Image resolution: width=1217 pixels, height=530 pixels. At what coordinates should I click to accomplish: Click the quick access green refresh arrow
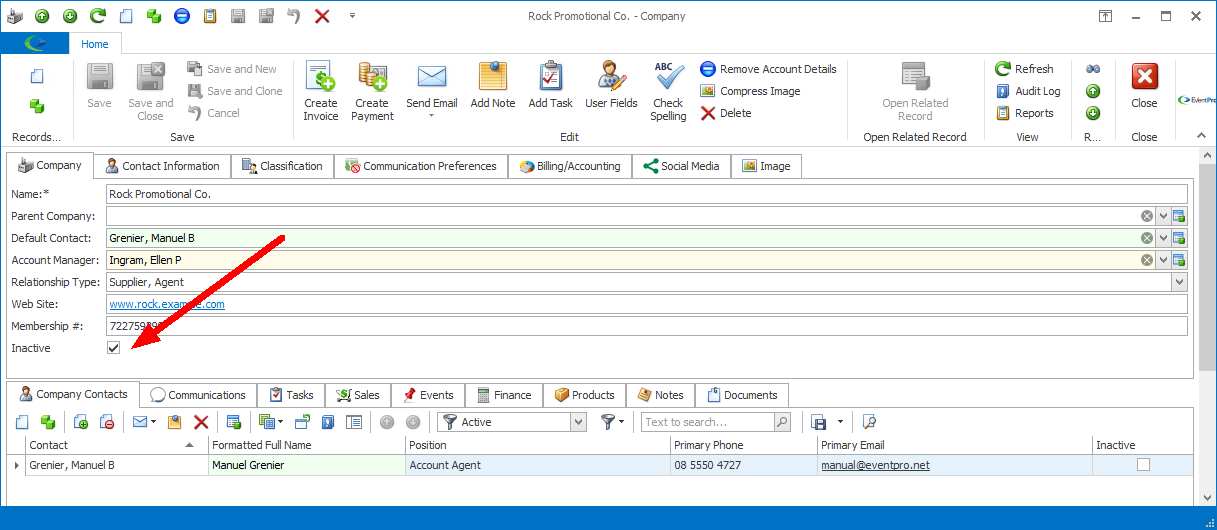98,16
